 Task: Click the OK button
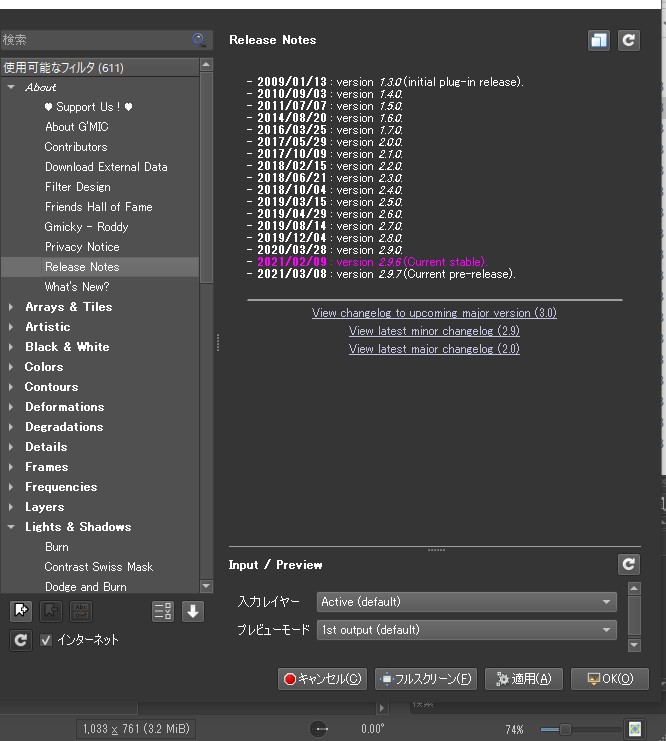click(610, 679)
